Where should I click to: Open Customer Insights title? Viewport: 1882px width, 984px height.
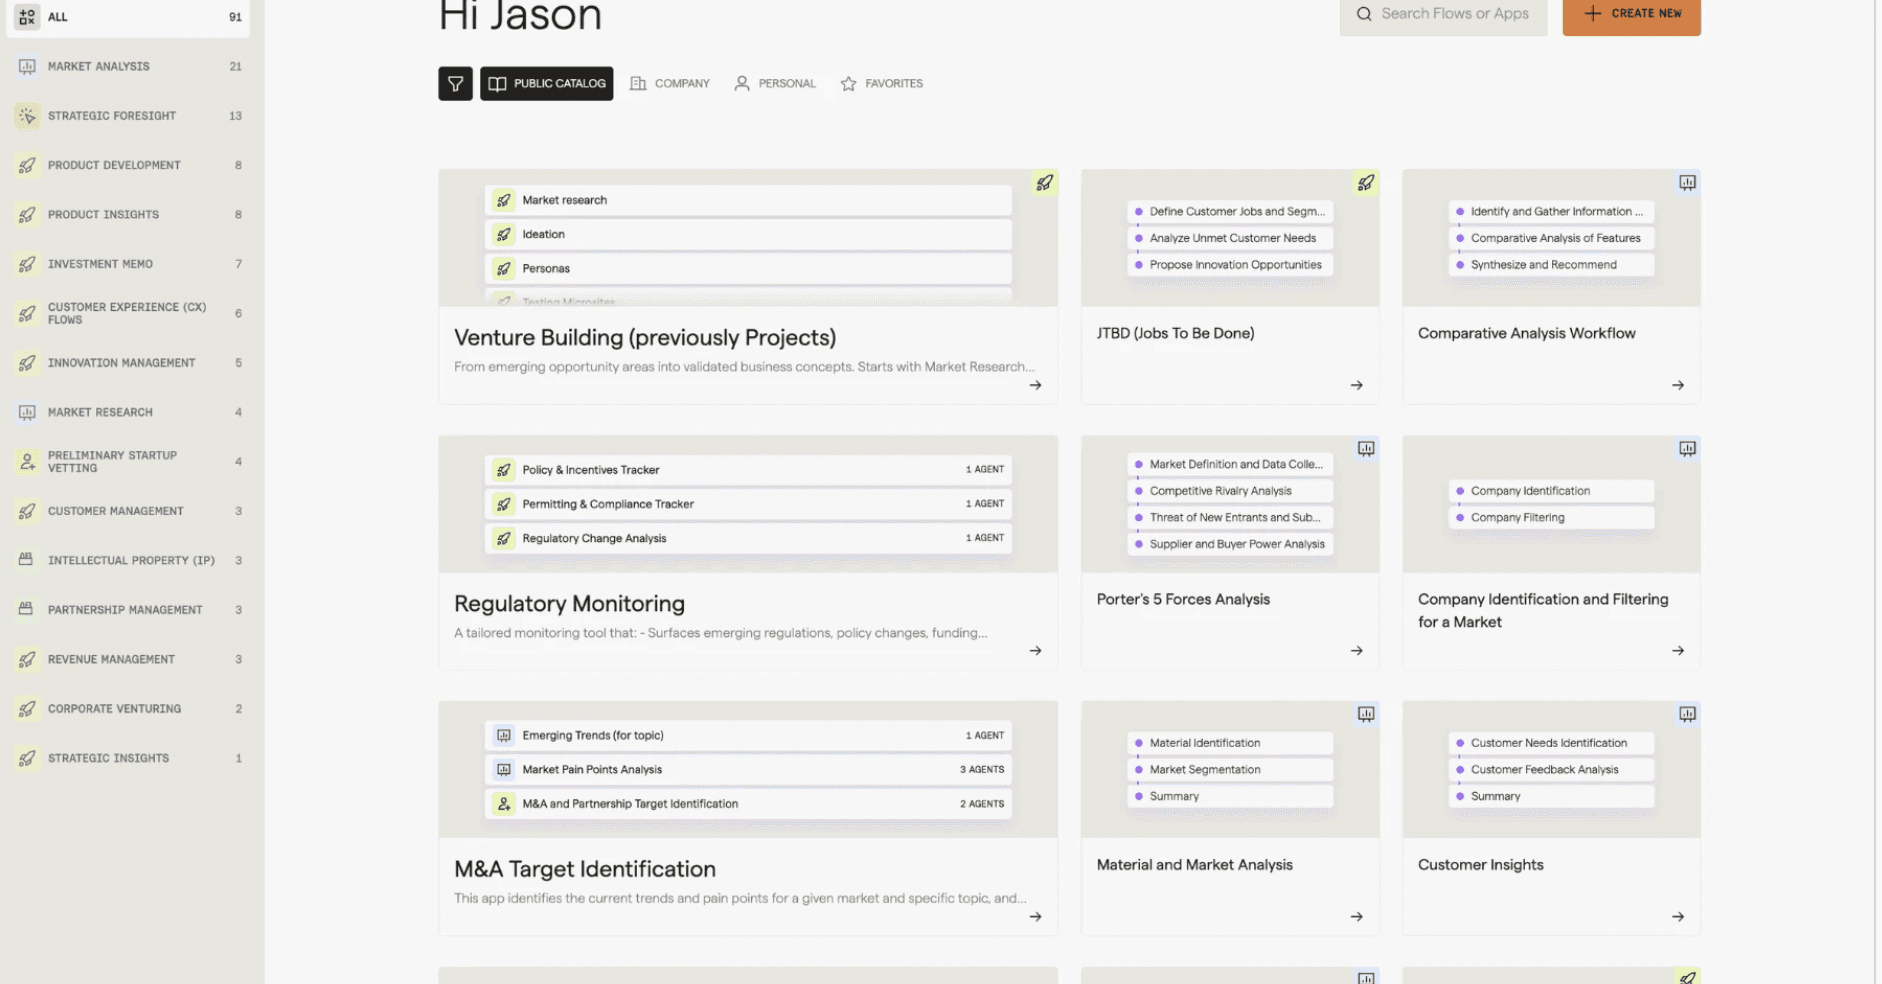1480,865
